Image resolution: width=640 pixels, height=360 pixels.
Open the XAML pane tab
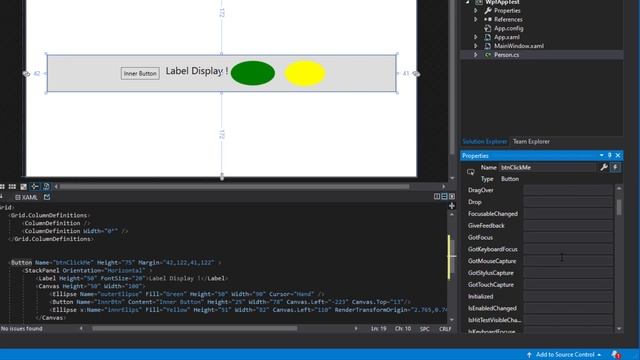pos(26,197)
